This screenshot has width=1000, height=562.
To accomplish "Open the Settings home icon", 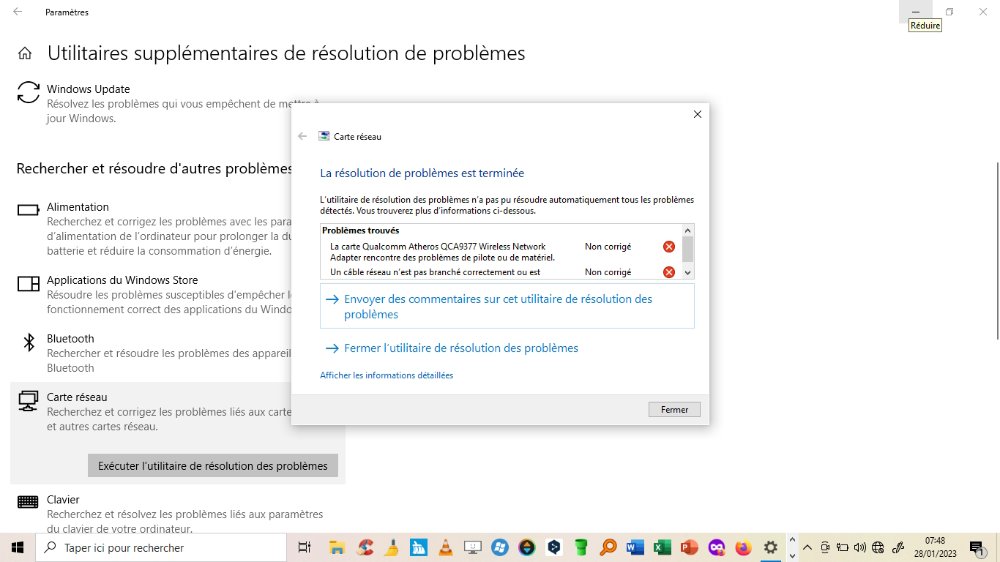I will point(25,53).
